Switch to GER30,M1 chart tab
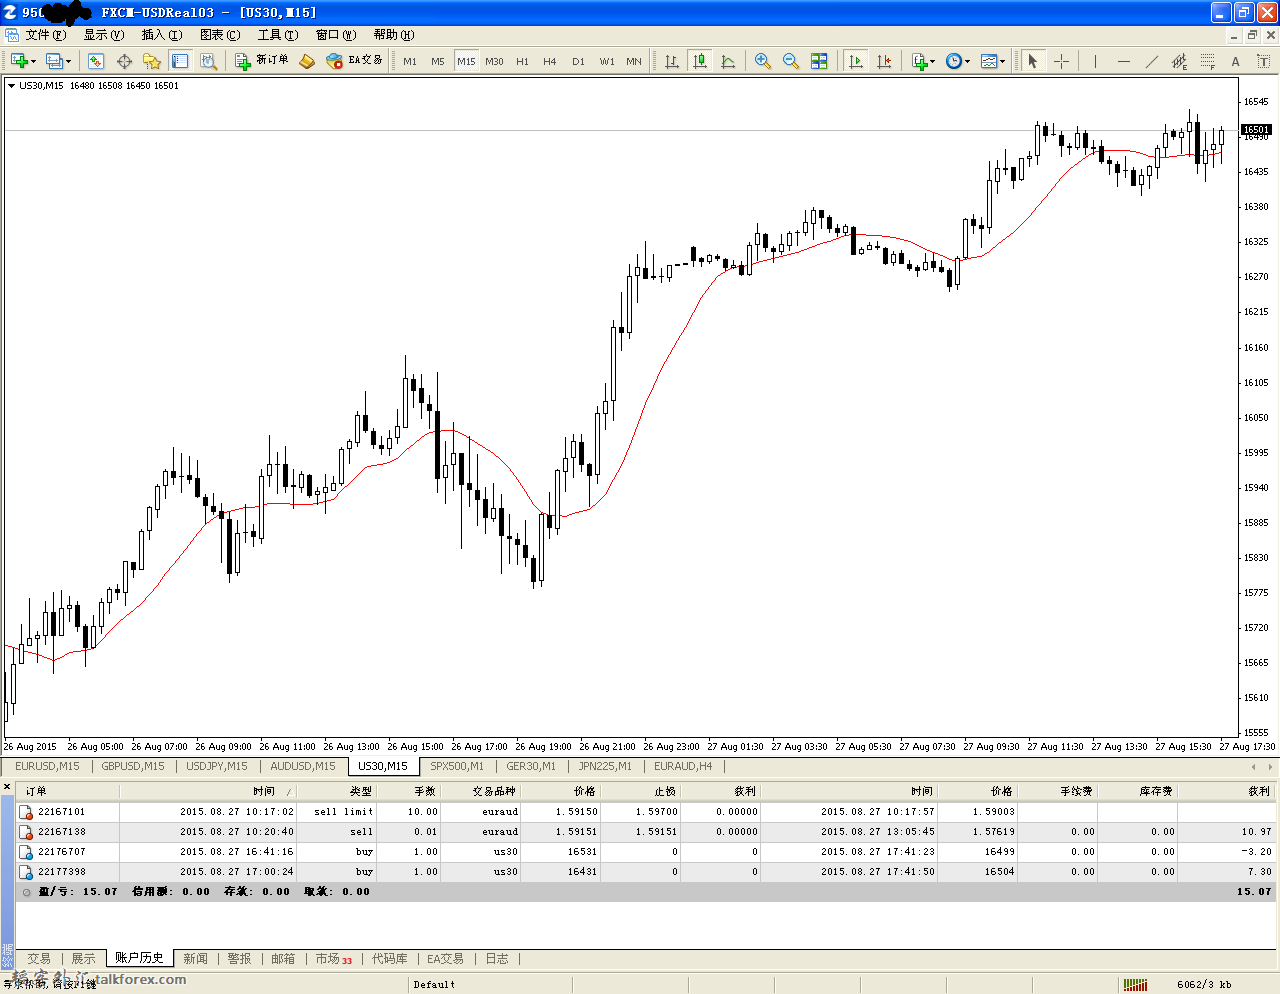This screenshot has height=994, width=1280. 531,766
